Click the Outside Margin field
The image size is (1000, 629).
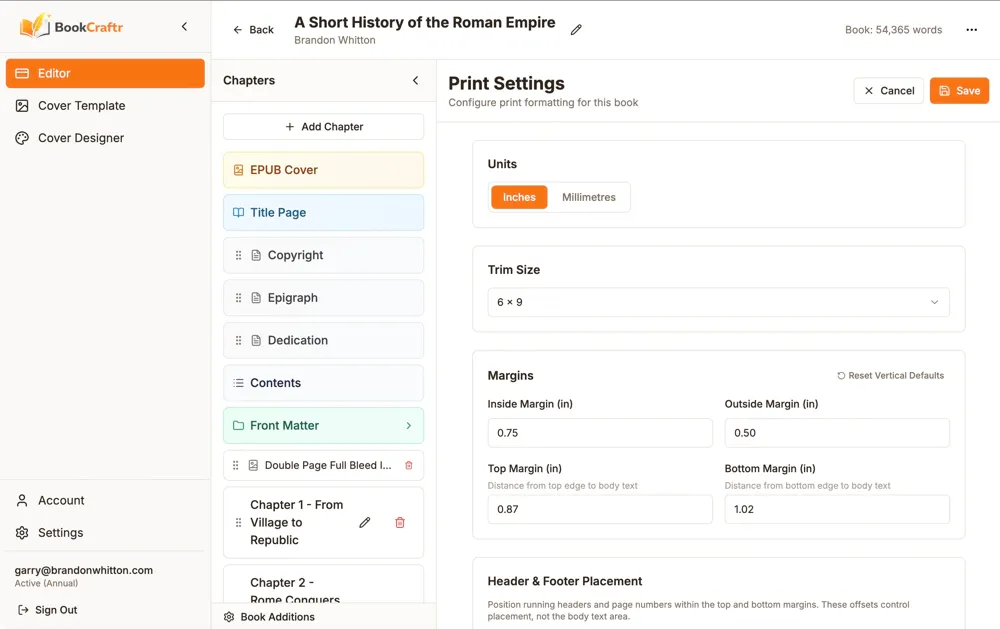pyautogui.click(x=837, y=433)
